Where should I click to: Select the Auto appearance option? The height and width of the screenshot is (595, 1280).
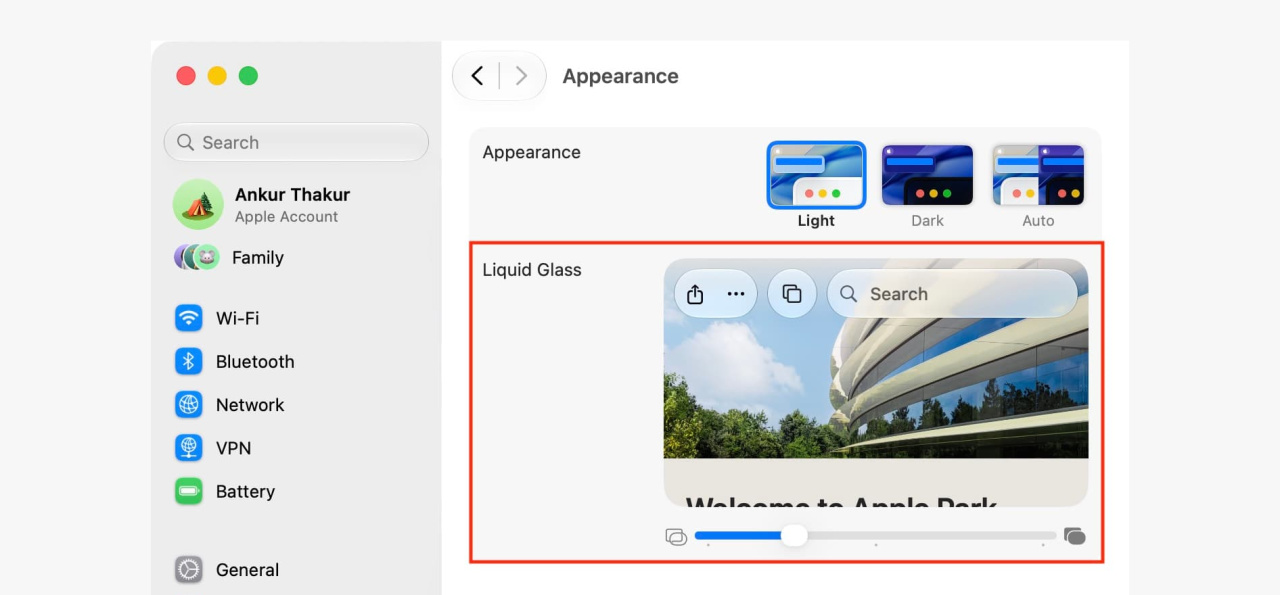[1038, 186]
